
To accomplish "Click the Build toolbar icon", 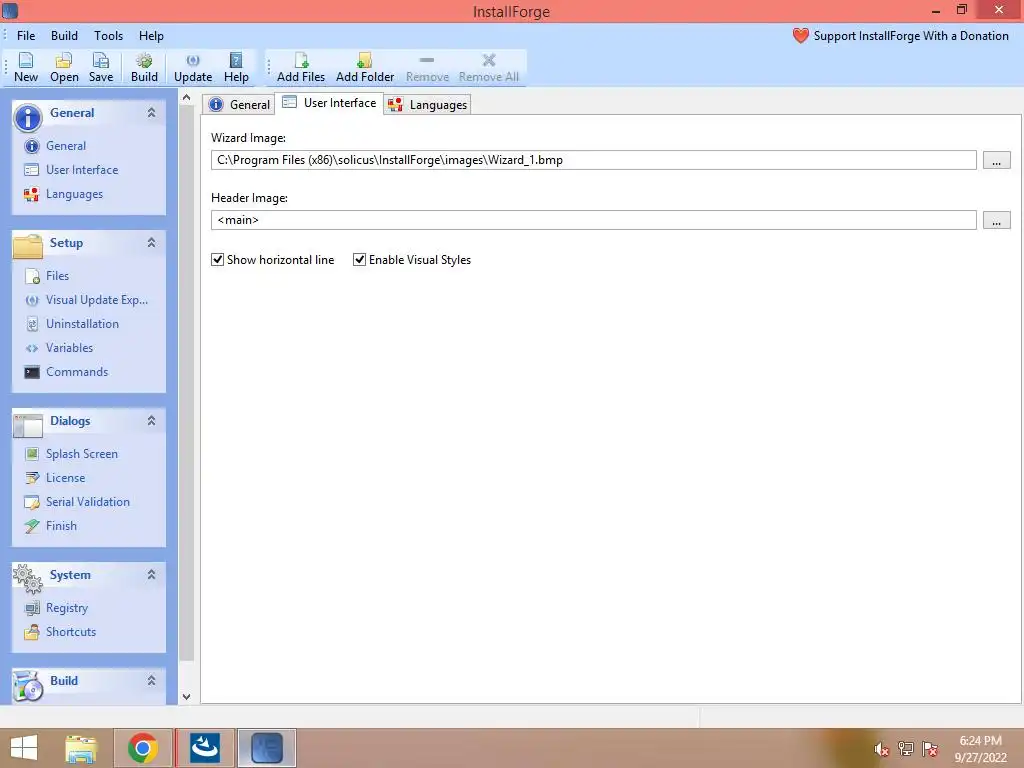I will click(144, 68).
